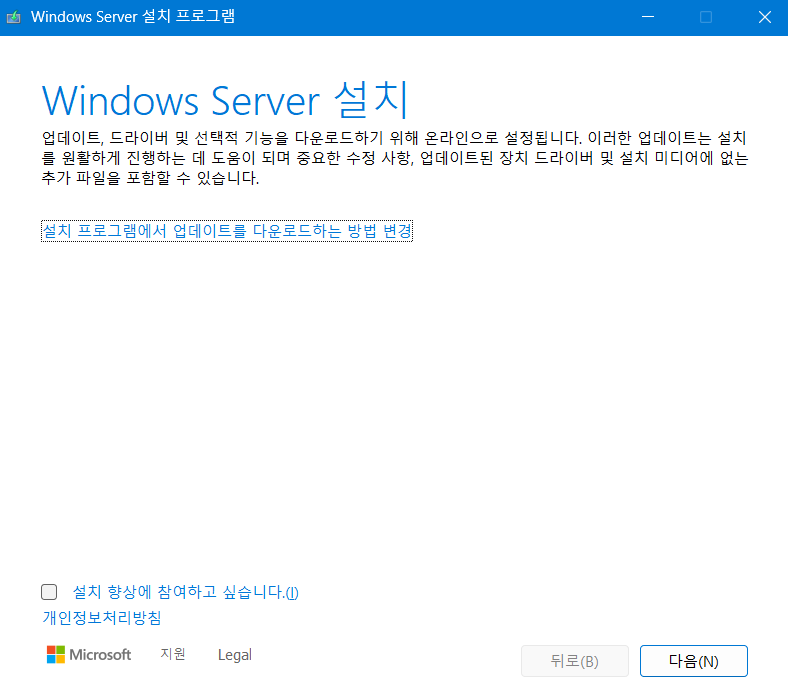The height and width of the screenshot is (697, 788).
Task: Open the 지원 support link
Action: coord(173,654)
